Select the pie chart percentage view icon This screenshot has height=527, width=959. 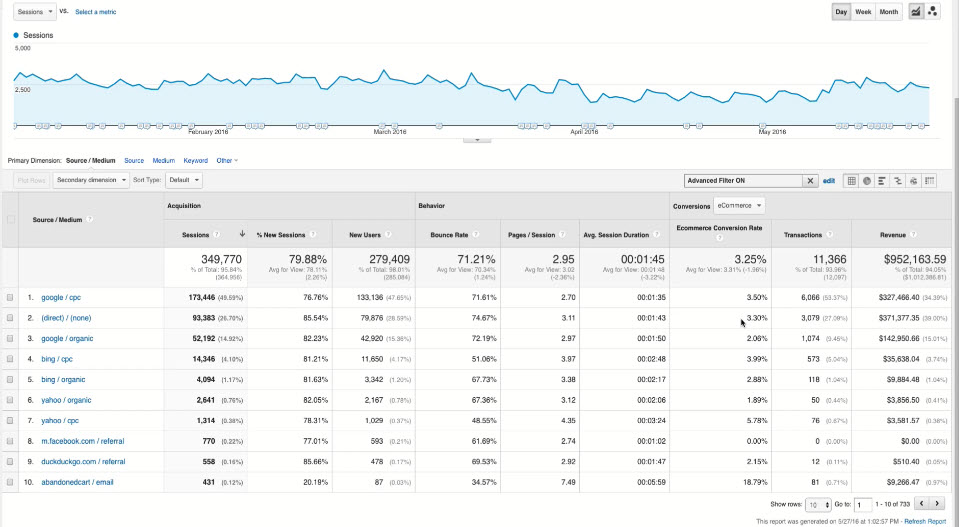point(867,181)
